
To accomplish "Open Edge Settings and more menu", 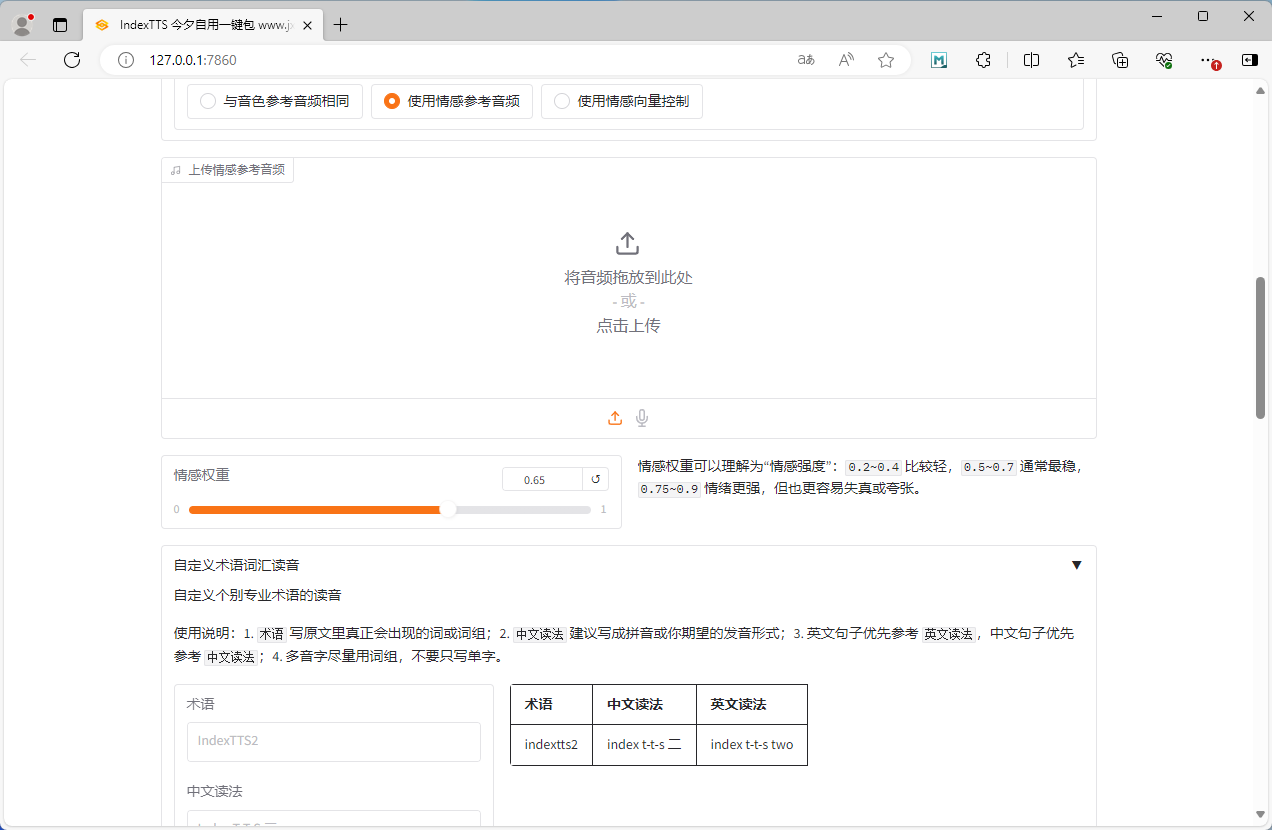I will point(1207,60).
